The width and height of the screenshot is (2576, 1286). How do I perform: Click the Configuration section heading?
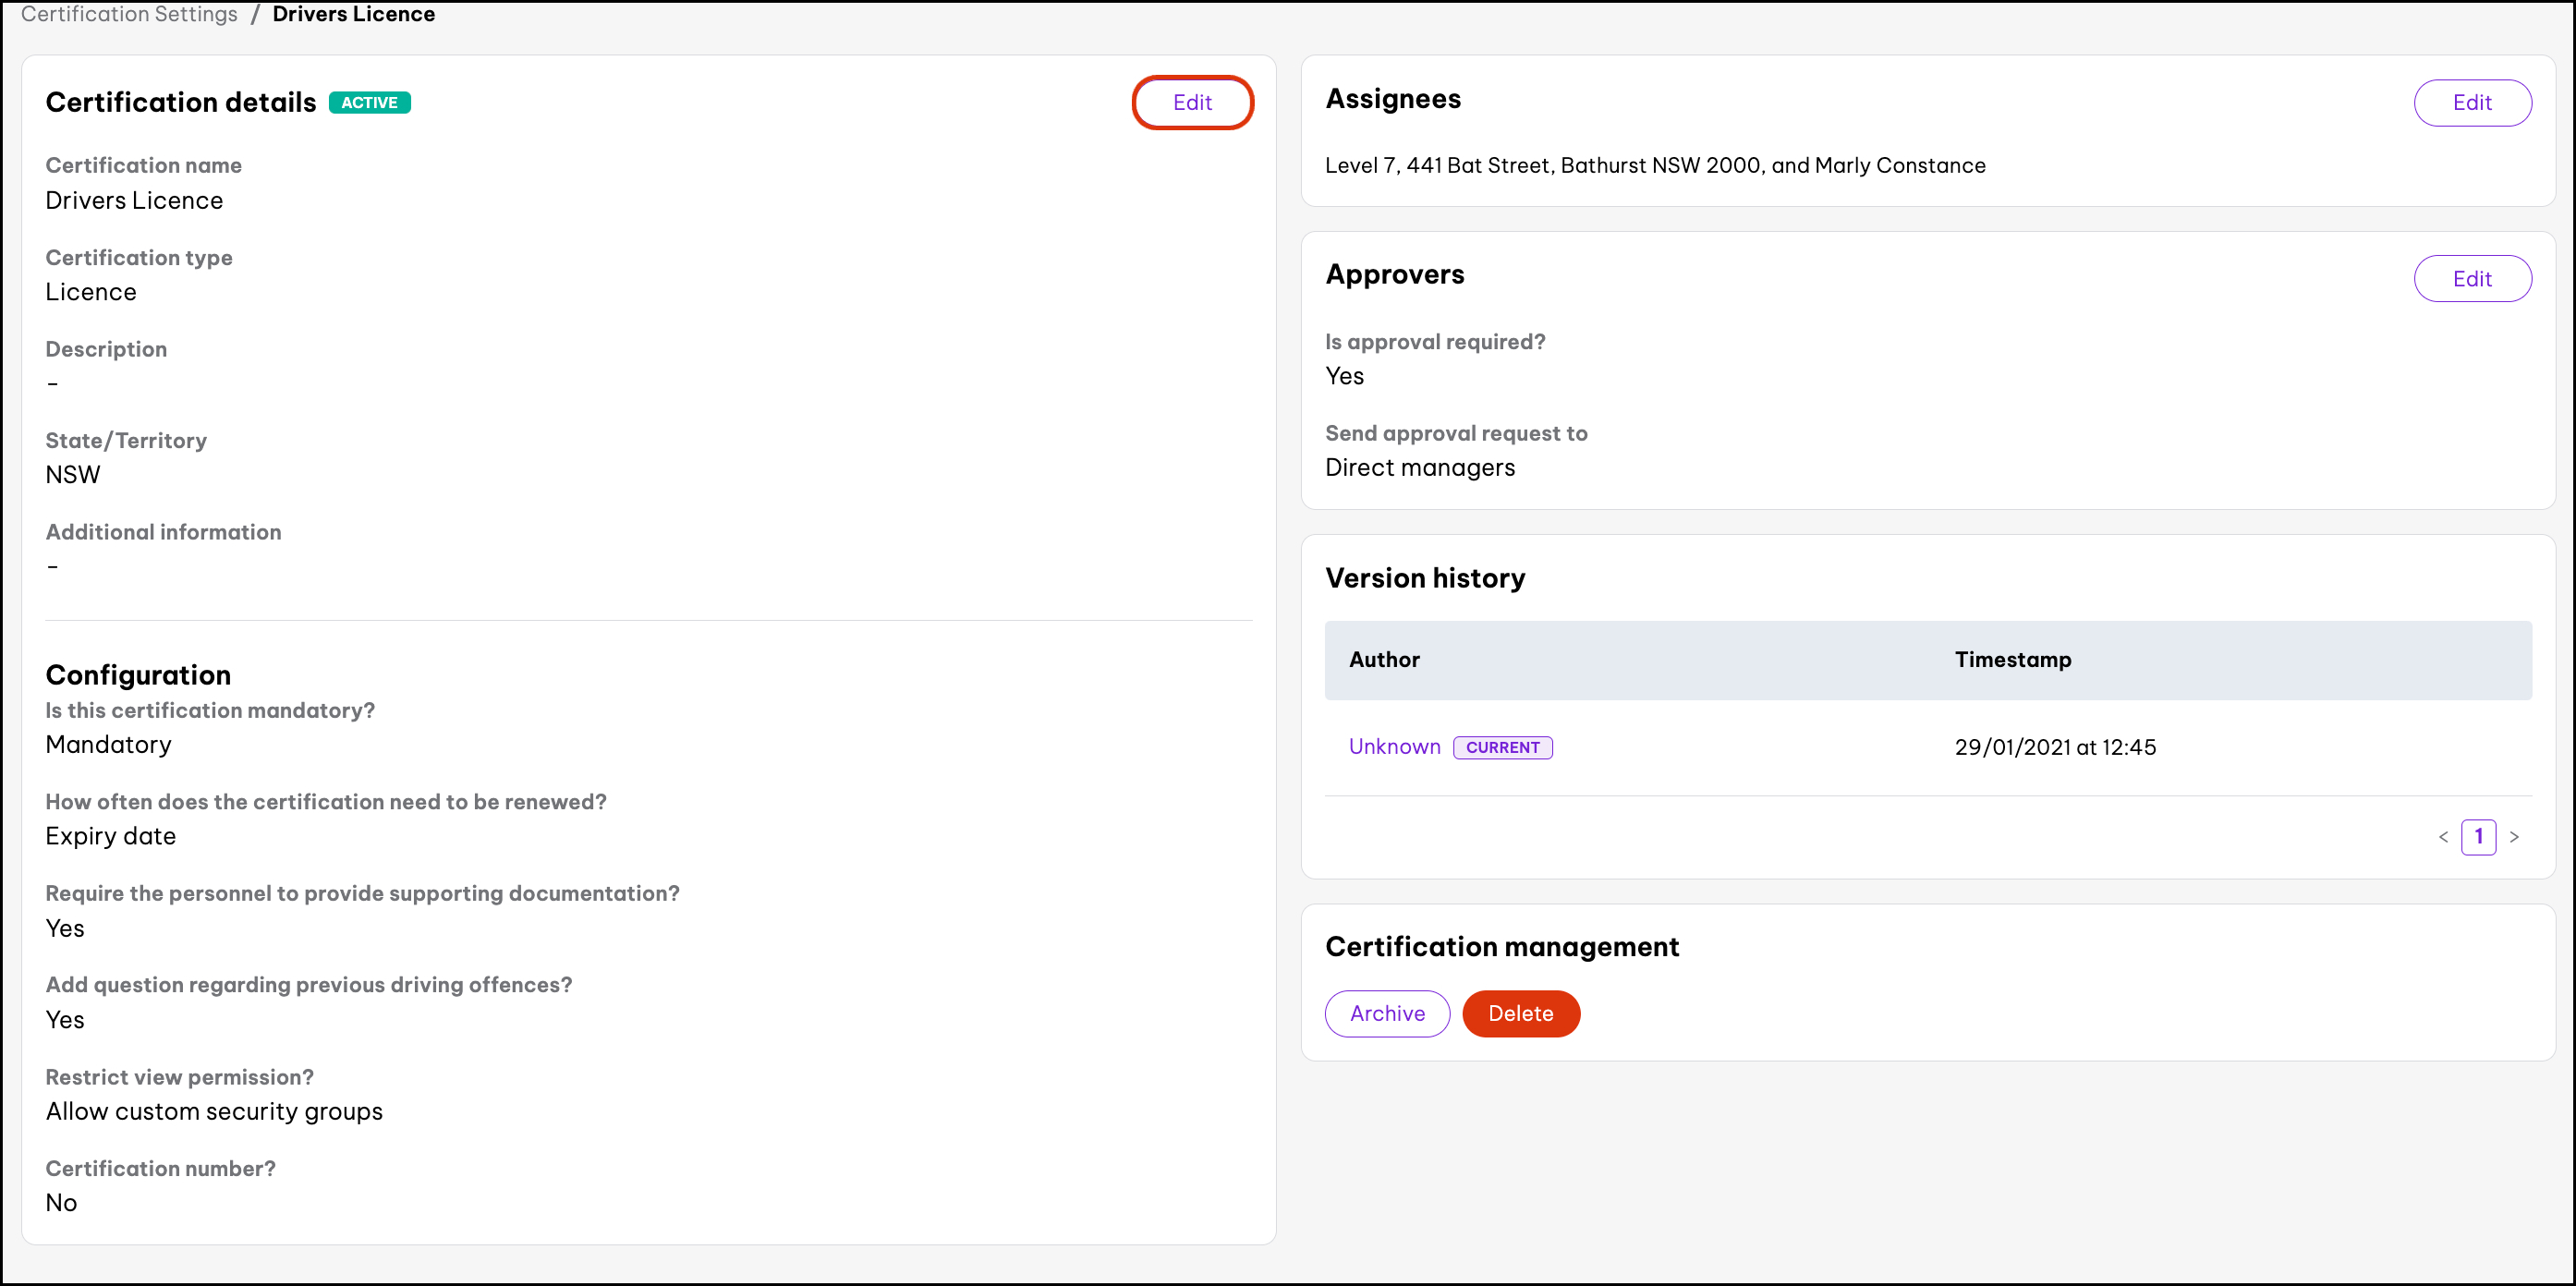[x=138, y=675]
